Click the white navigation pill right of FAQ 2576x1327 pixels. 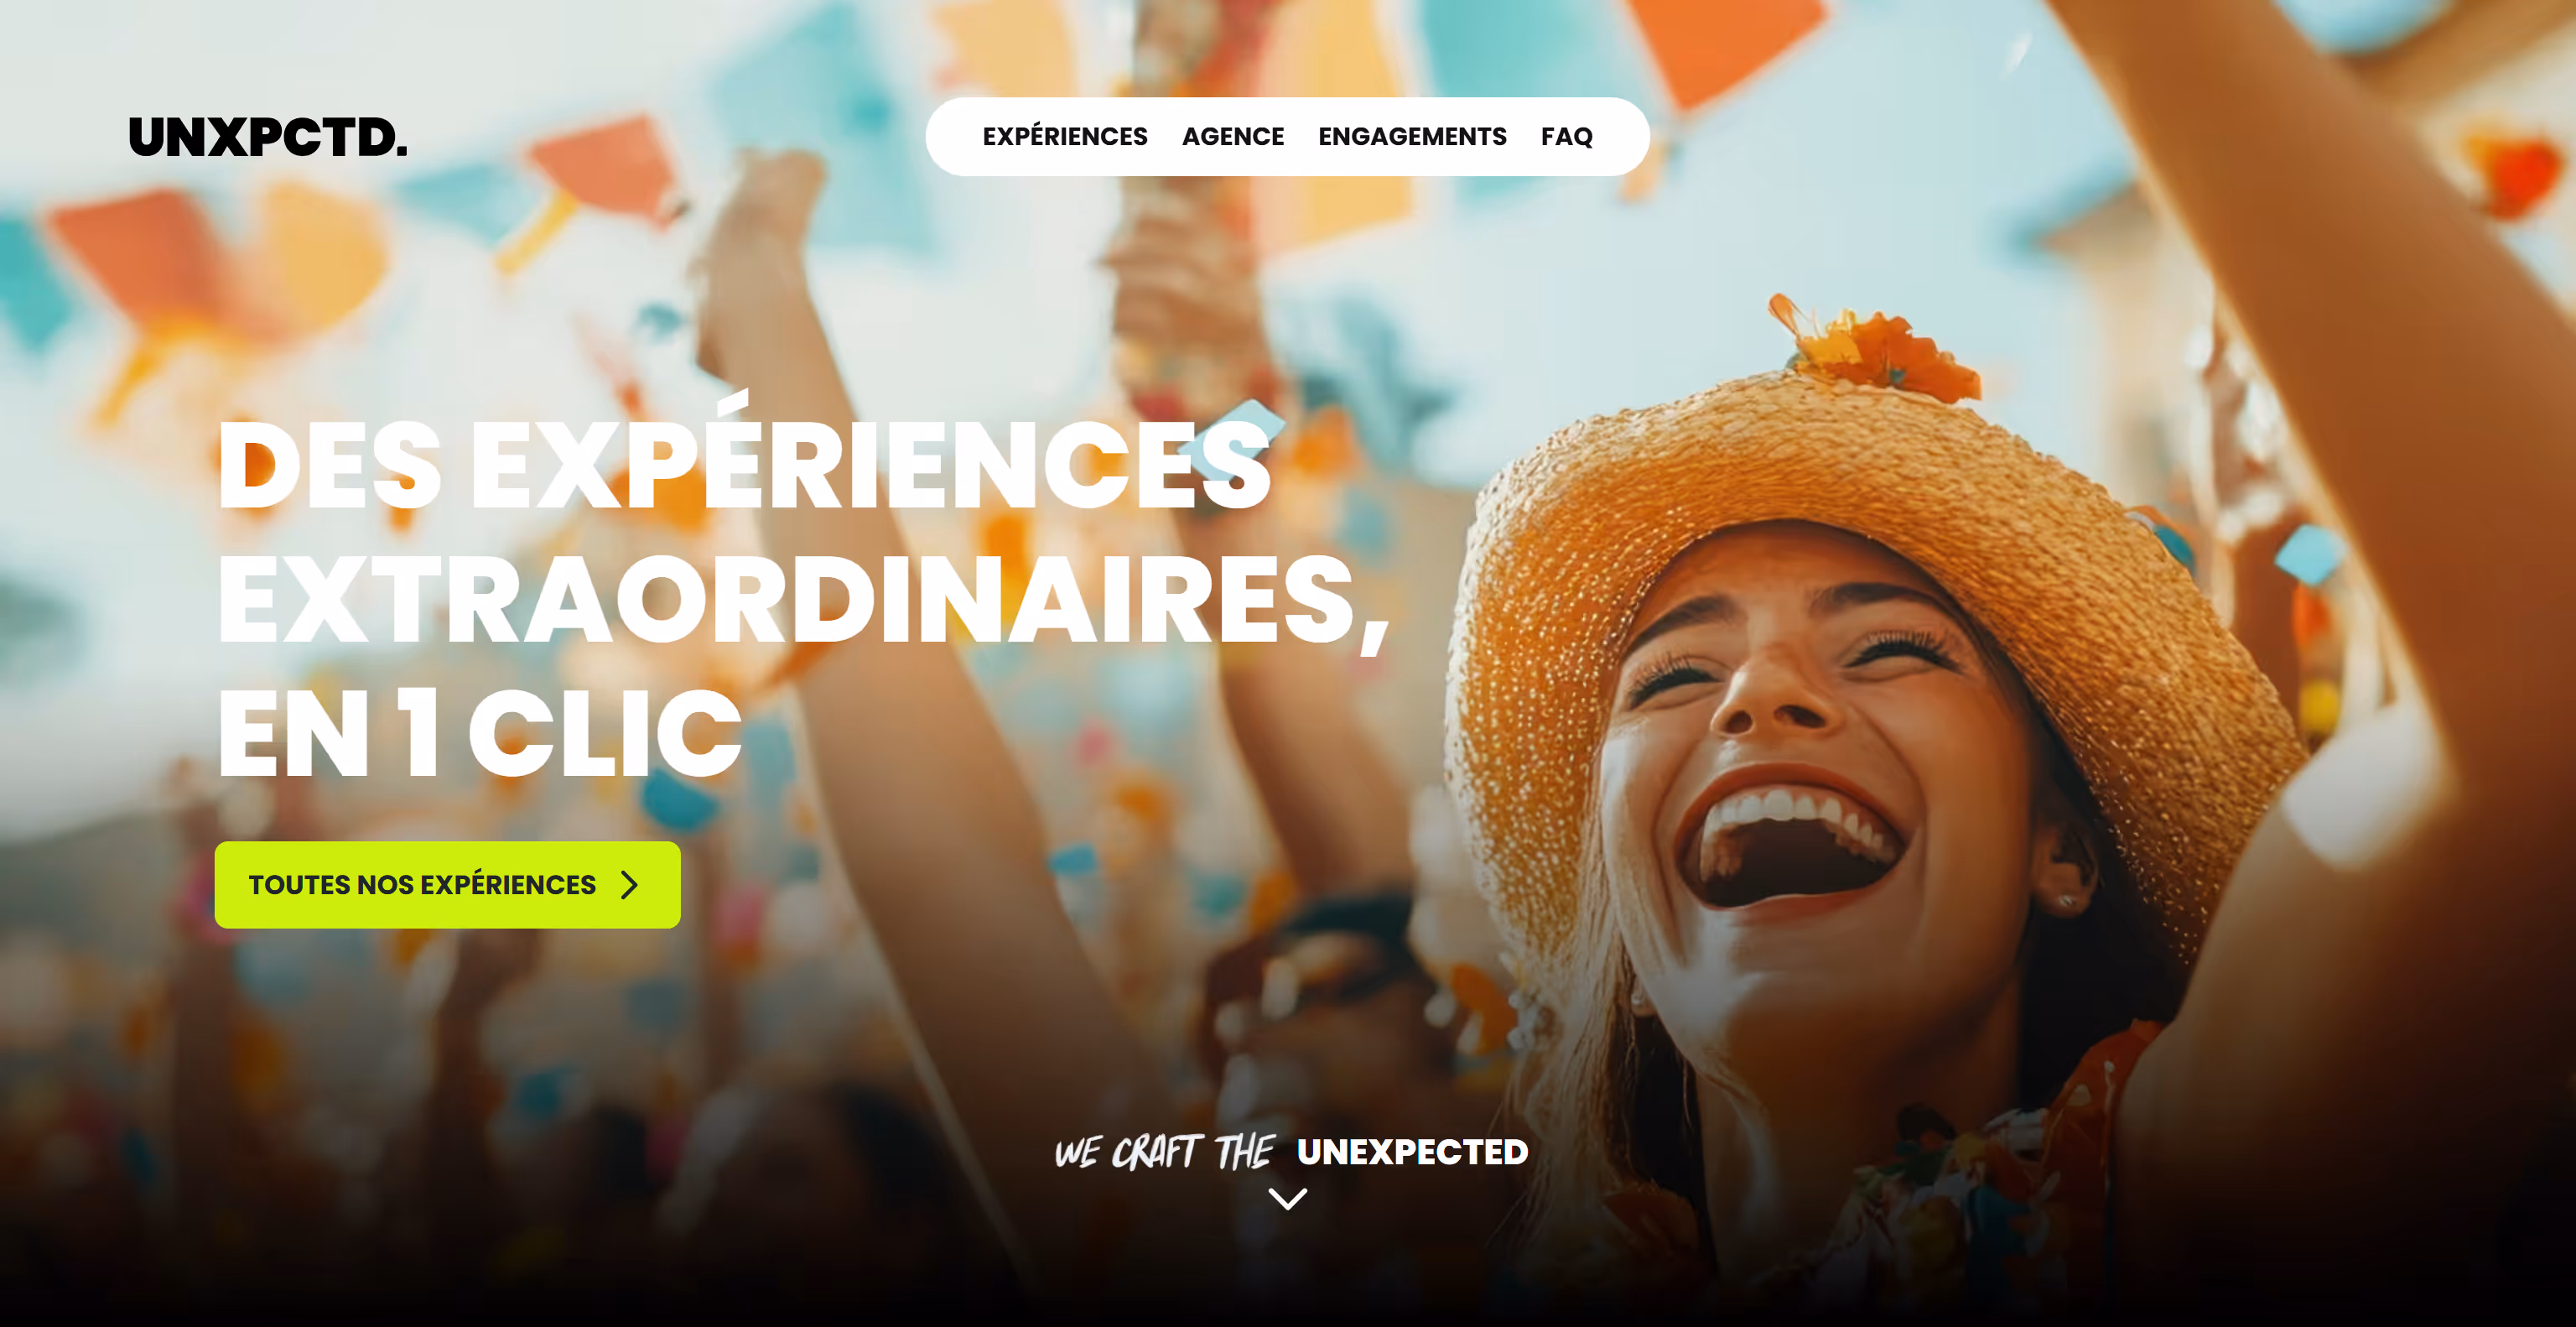click(x=1622, y=136)
